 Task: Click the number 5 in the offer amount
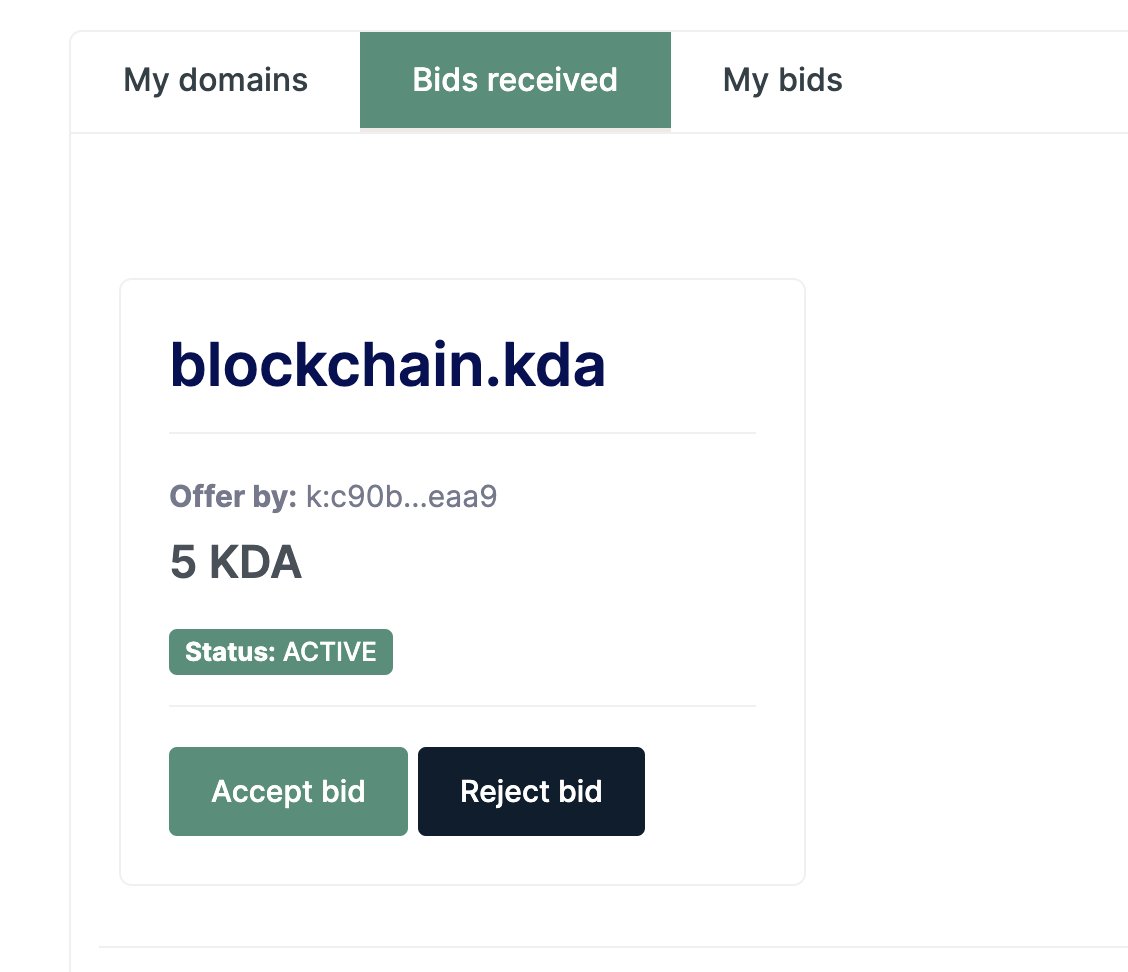(x=183, y=563)
